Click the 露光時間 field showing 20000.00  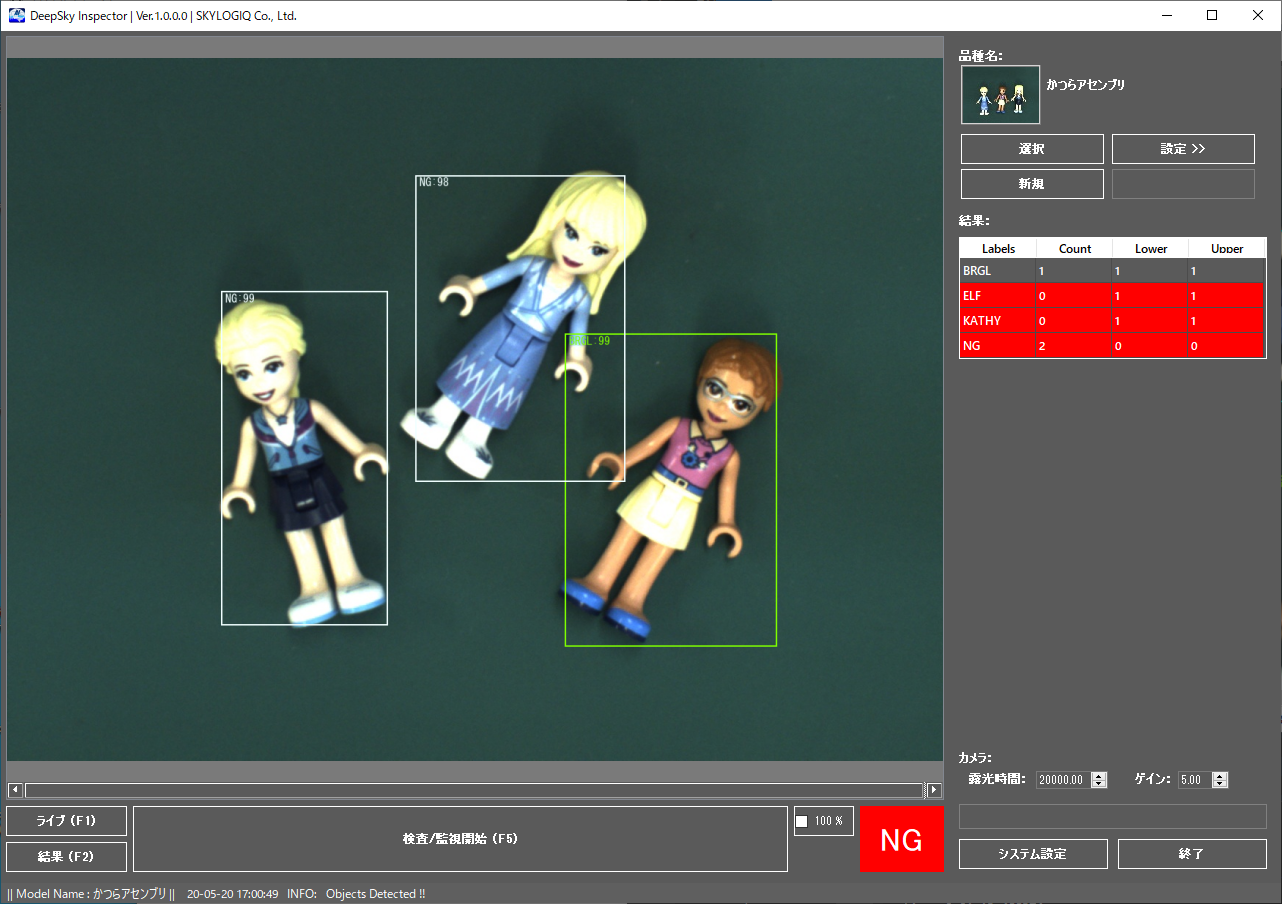[x=1064, y=780]
